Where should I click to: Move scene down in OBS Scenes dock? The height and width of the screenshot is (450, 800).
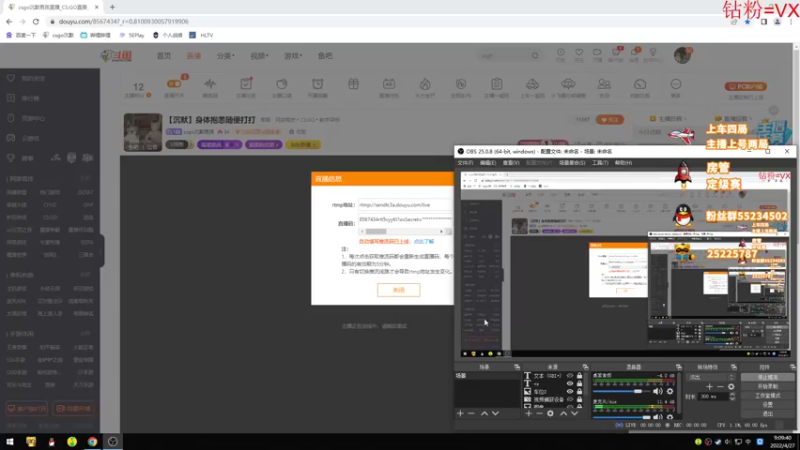pyautogui.click(x=495, y=413)
